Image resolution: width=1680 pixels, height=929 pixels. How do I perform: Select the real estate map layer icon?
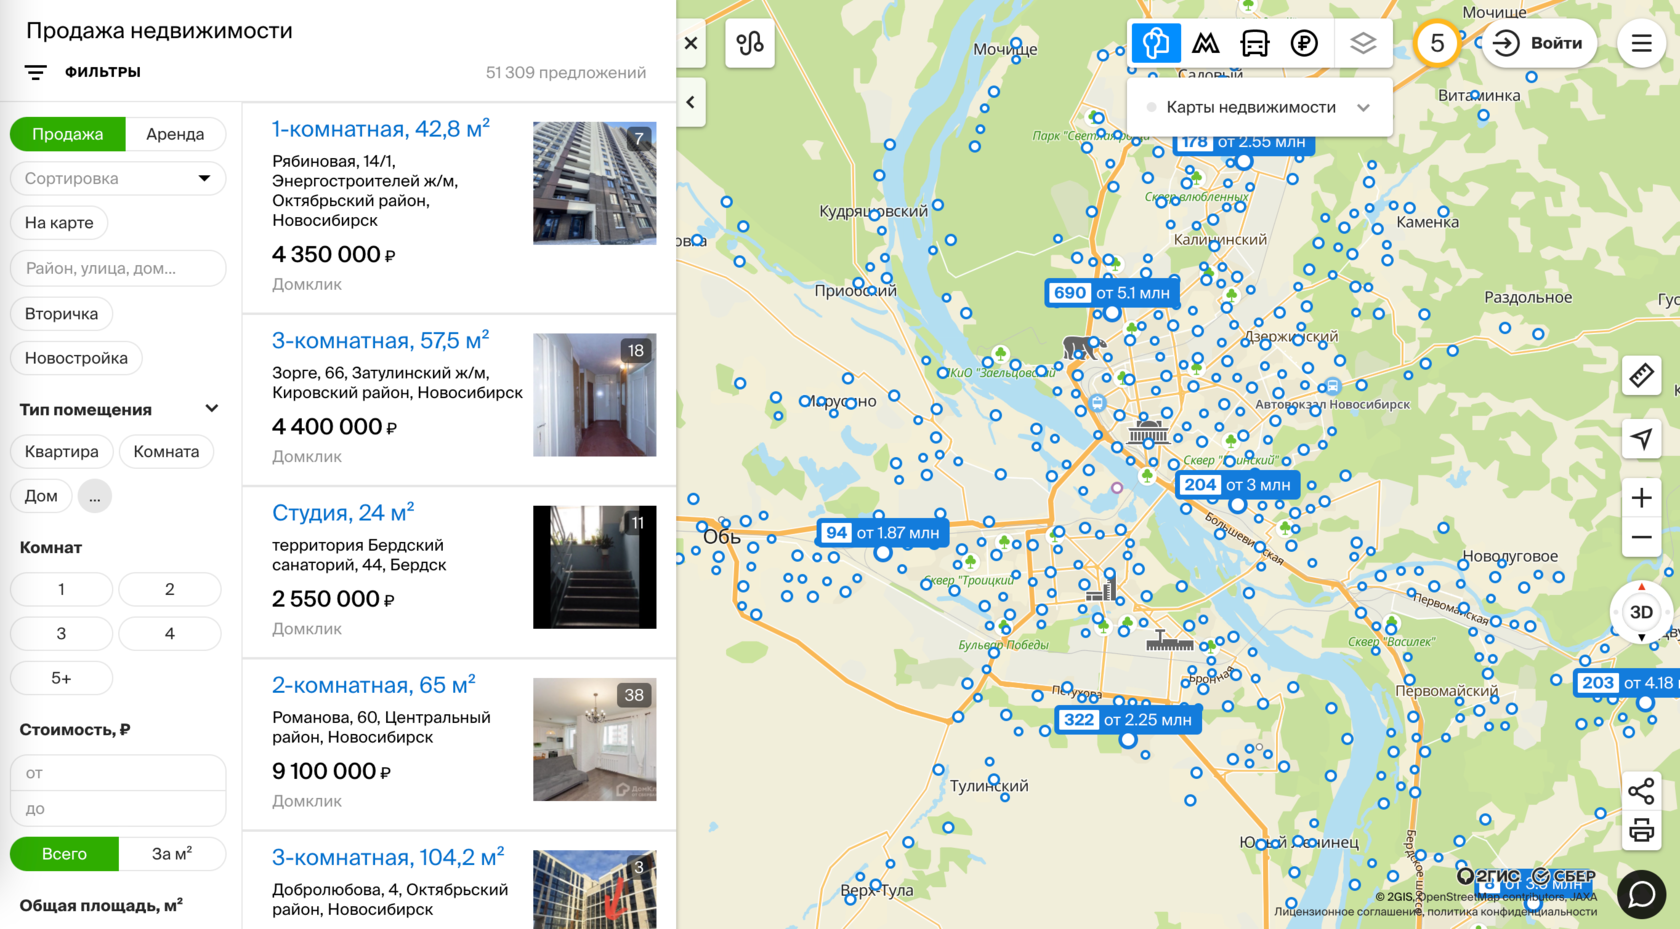click(1156, 43)
